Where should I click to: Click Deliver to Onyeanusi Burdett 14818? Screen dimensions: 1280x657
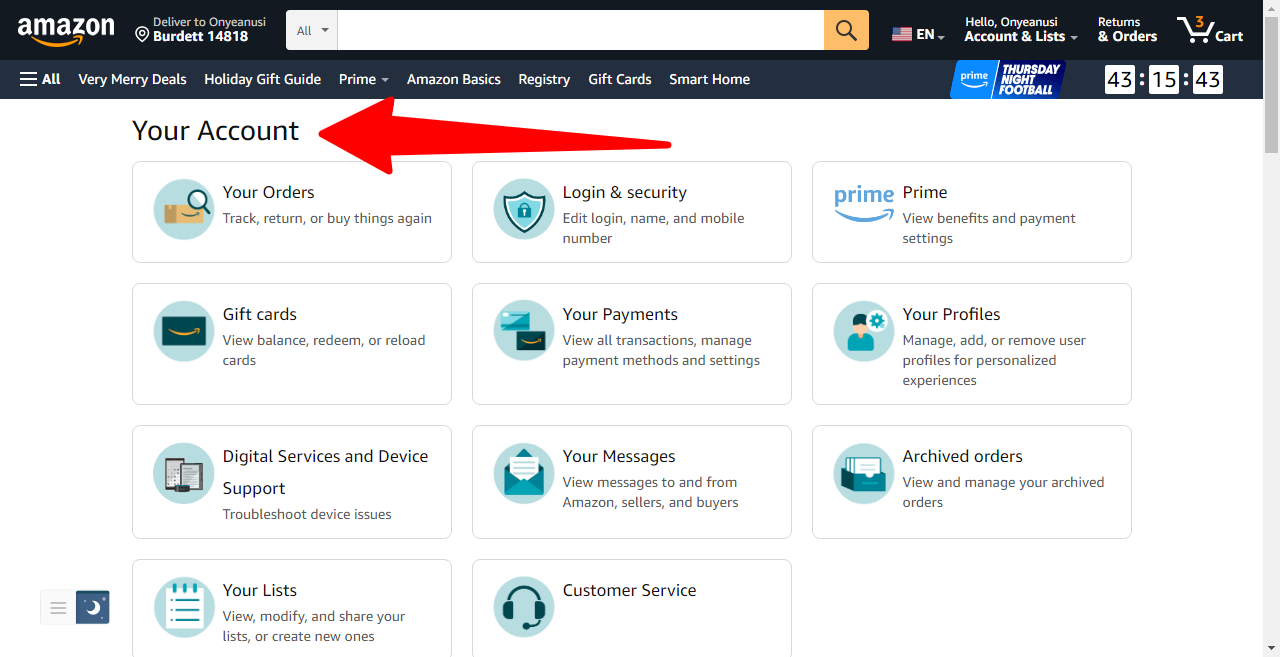point(200,30)
